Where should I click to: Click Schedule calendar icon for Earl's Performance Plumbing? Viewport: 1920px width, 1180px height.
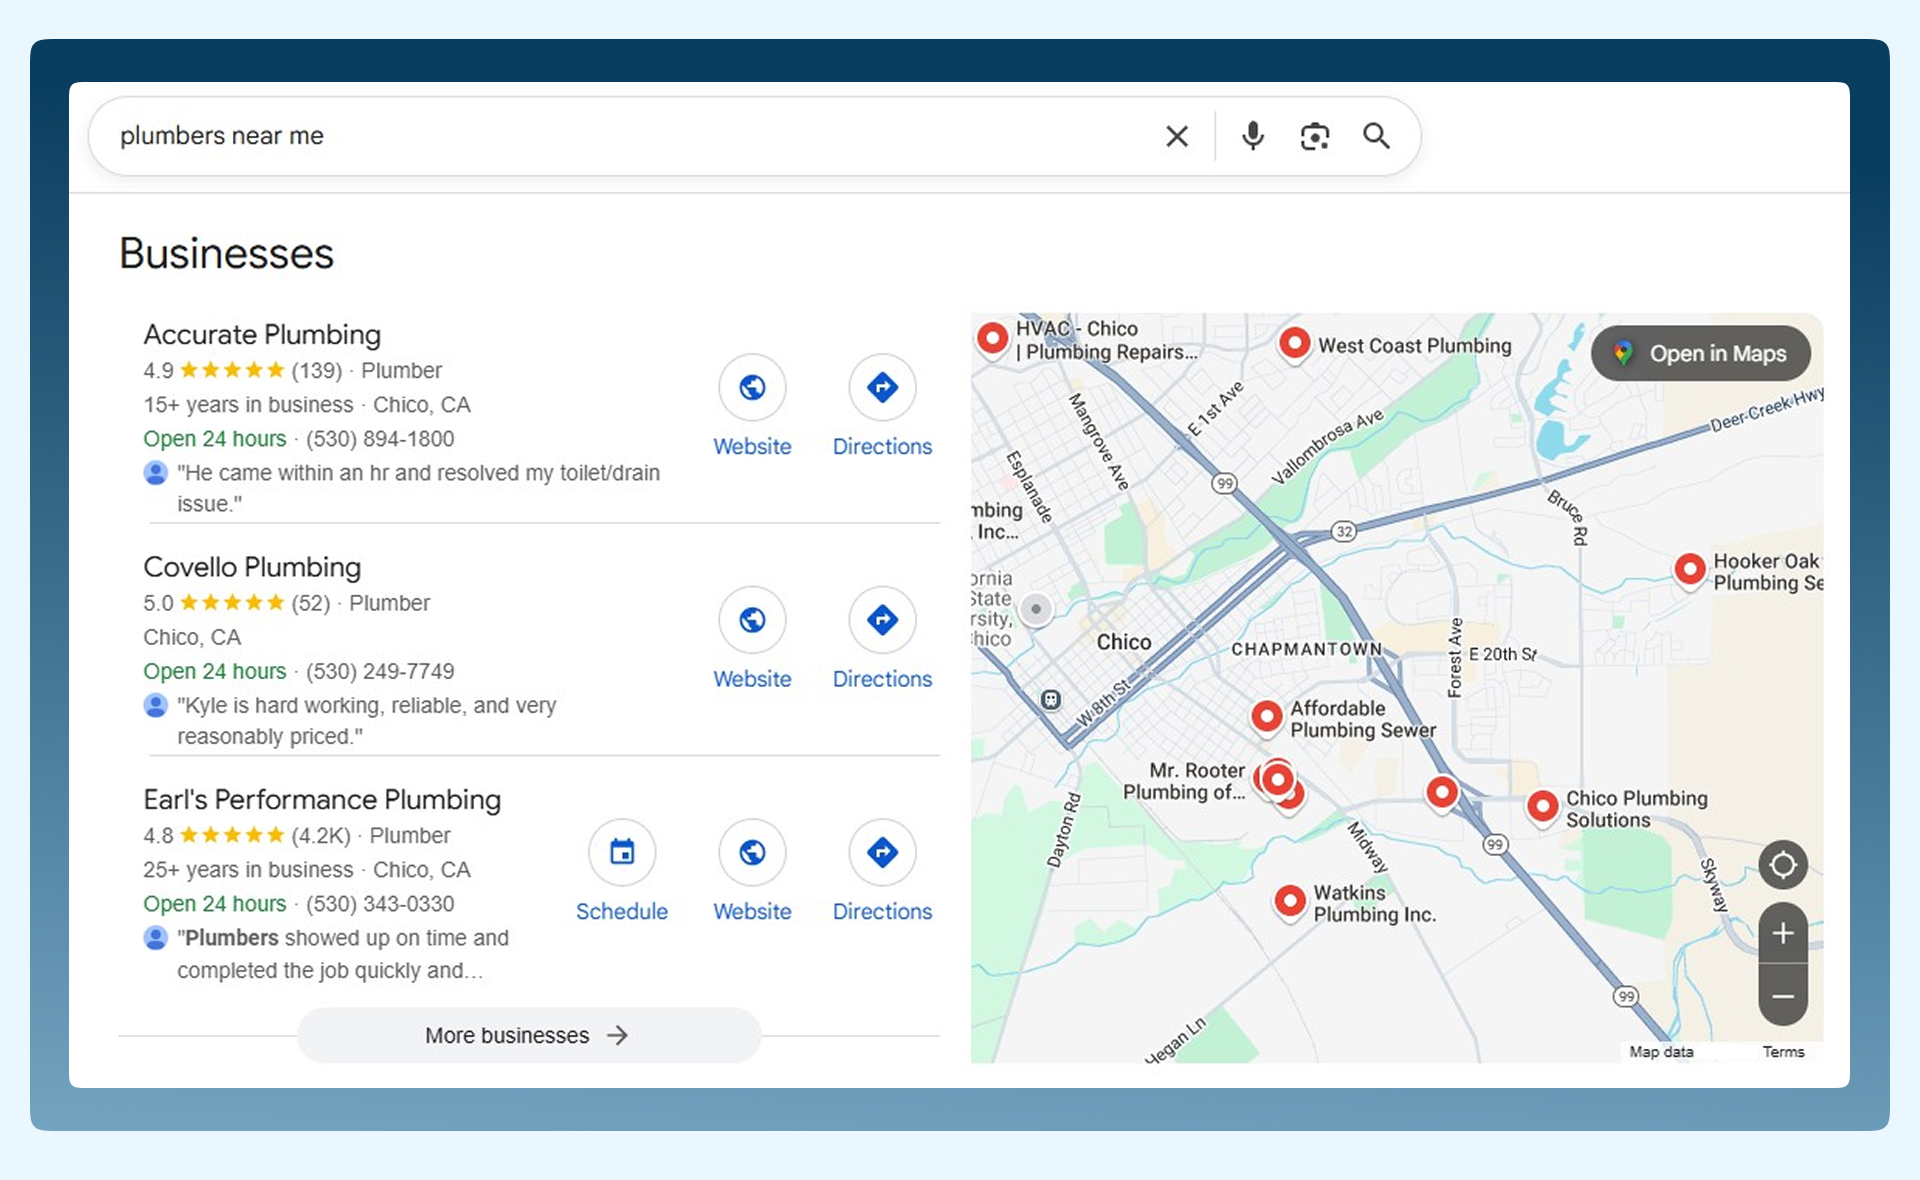(622, 853)
